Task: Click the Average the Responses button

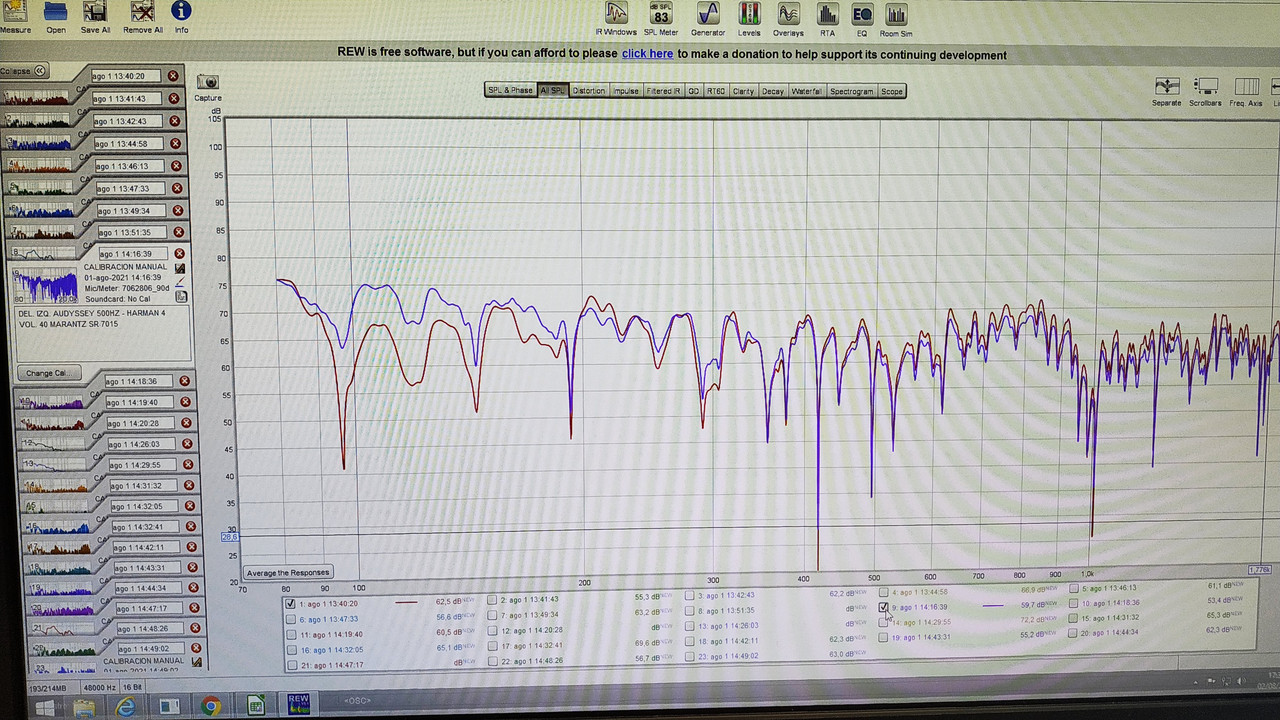Action: pos(288,573)
